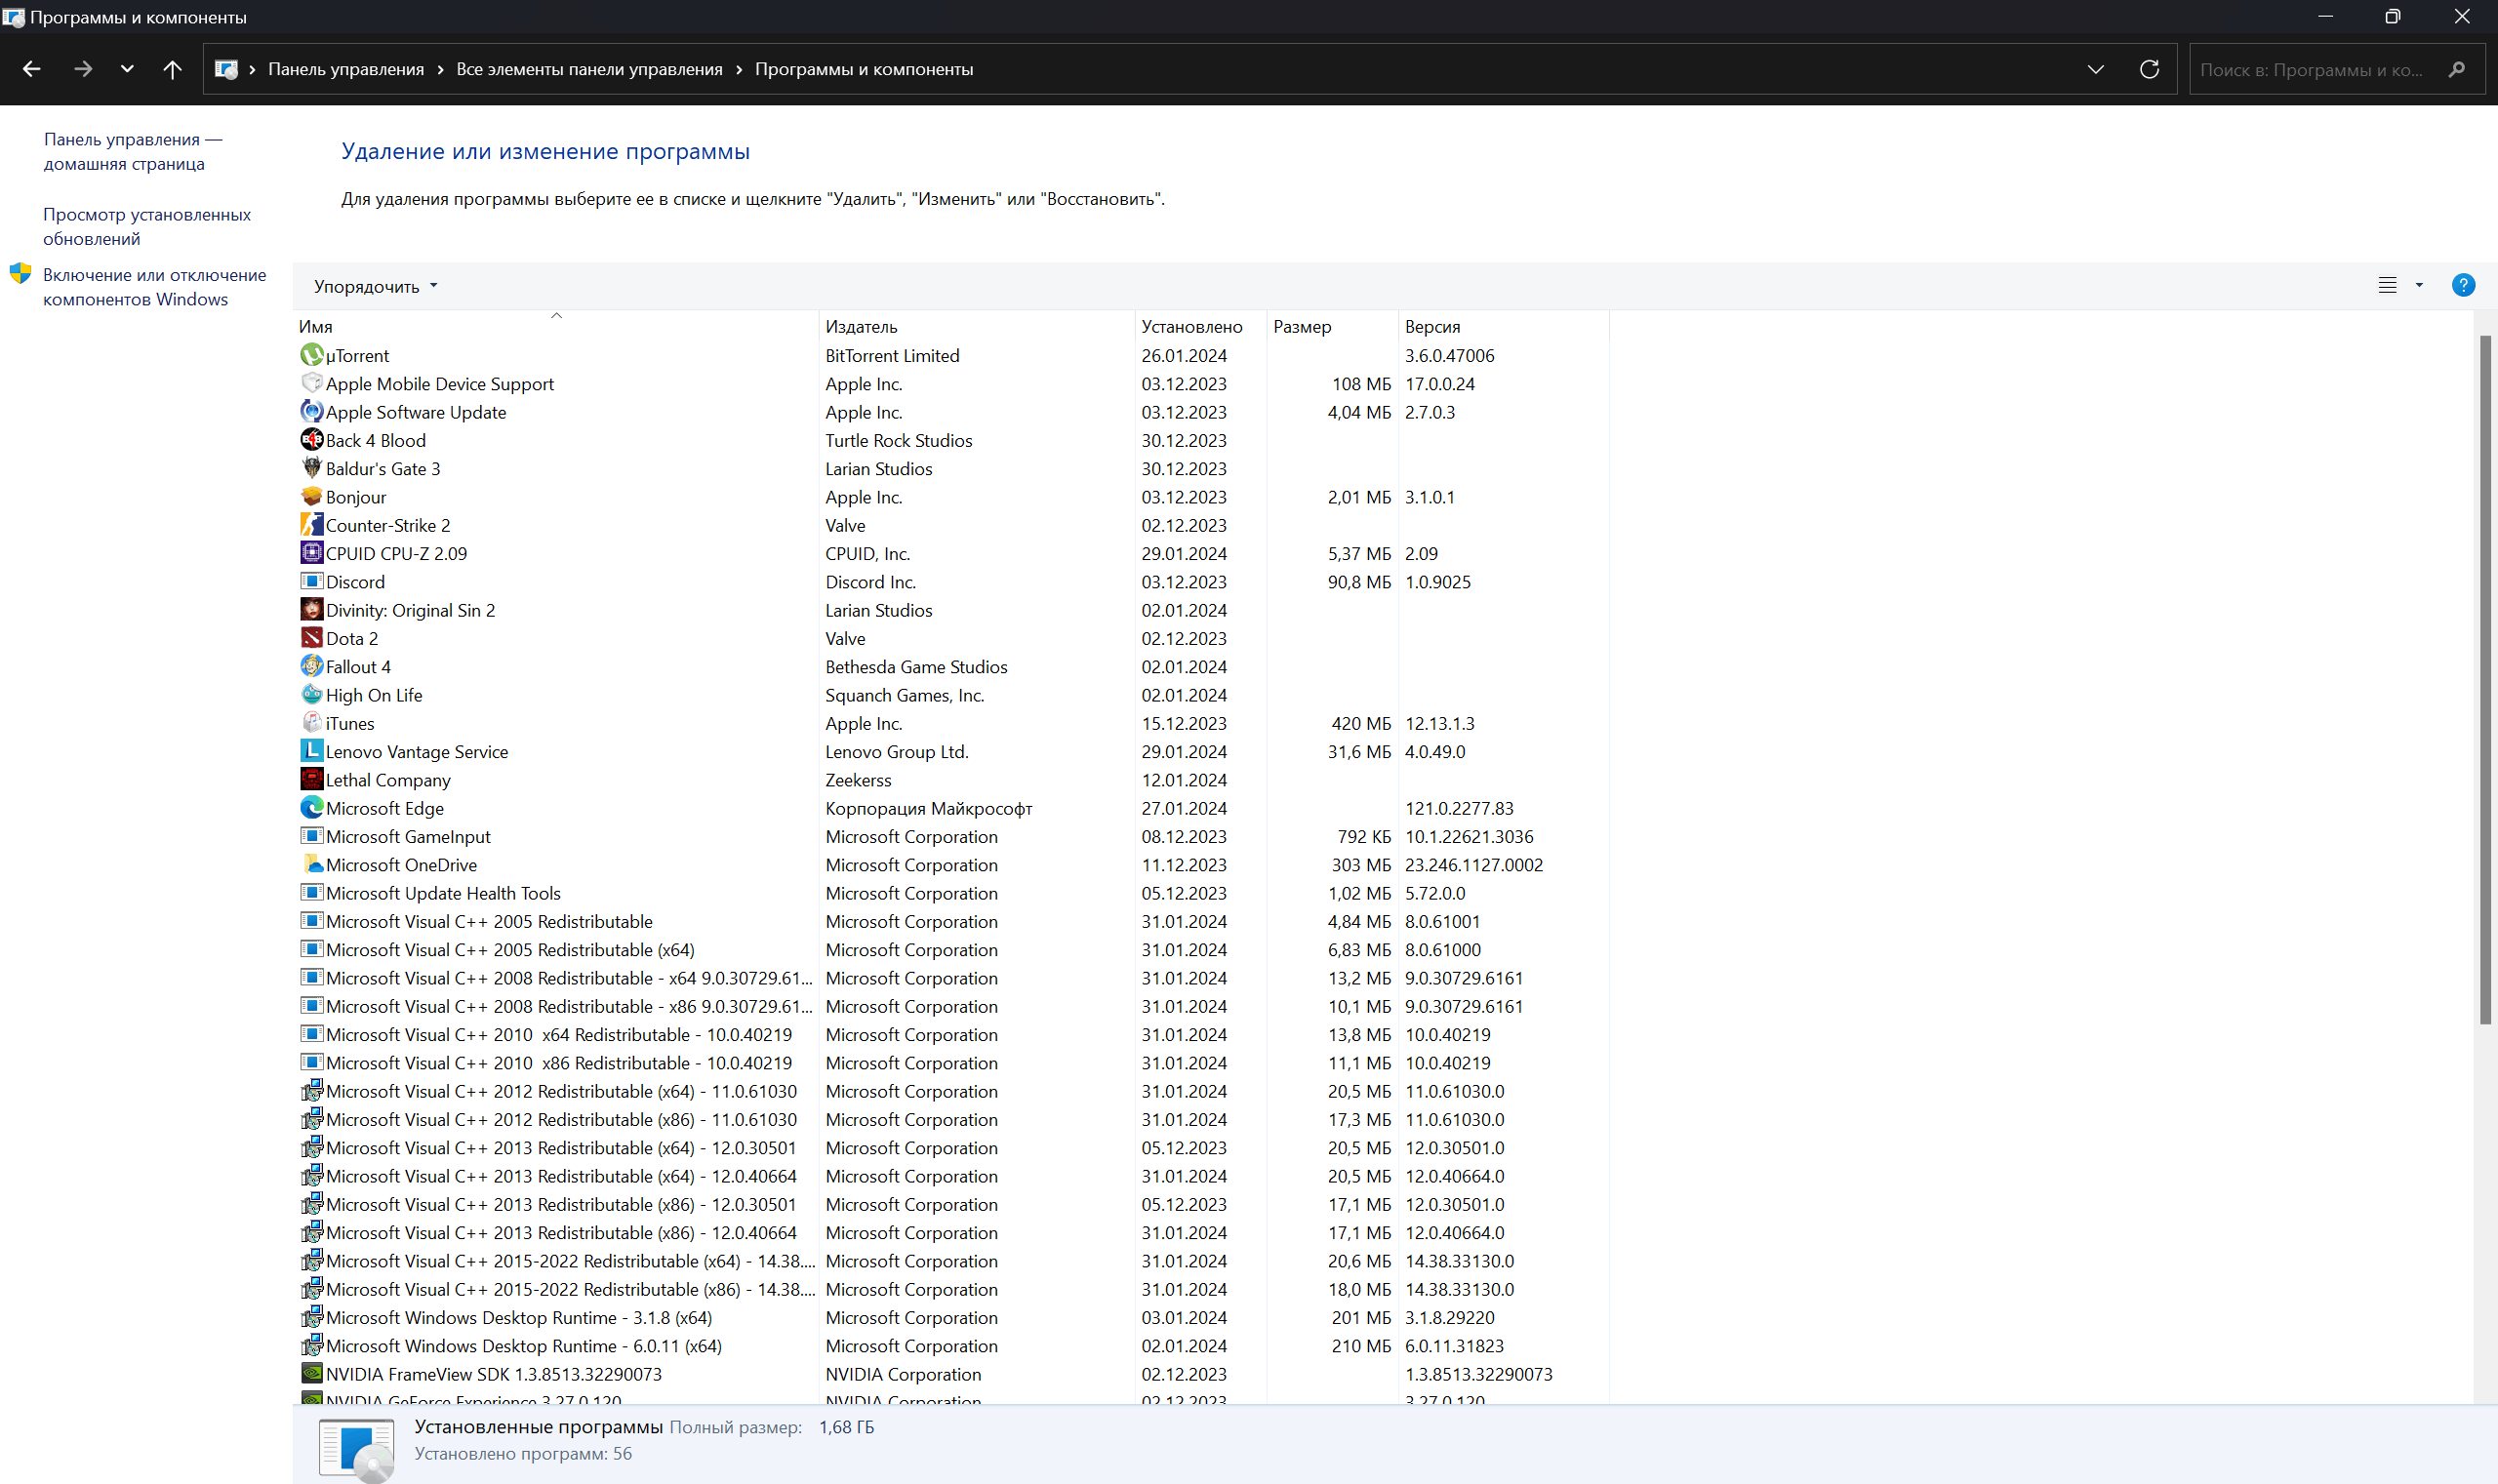Click version 121.0.2277.83

coord(1459,808)
